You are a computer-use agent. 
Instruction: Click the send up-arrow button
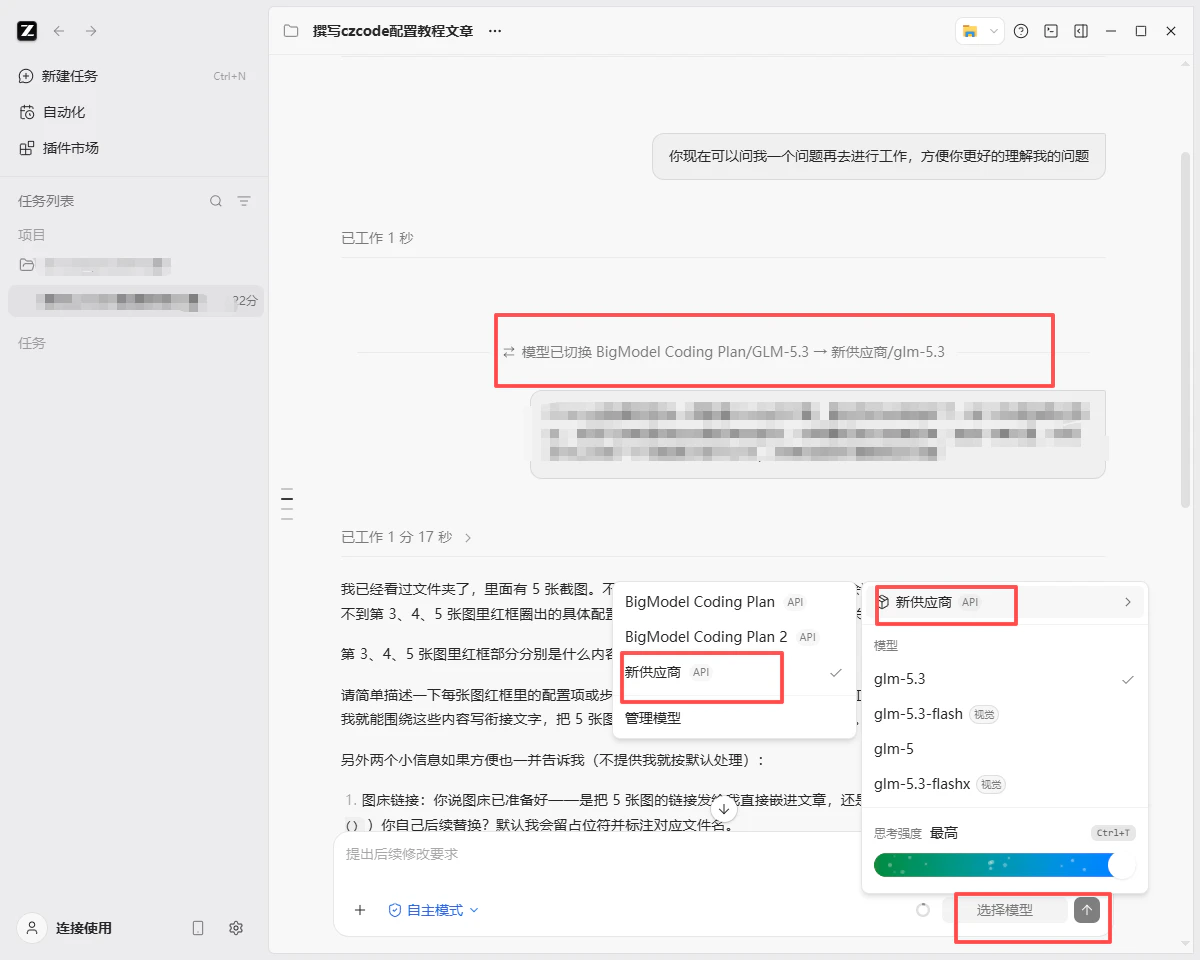pos(1087,910)
